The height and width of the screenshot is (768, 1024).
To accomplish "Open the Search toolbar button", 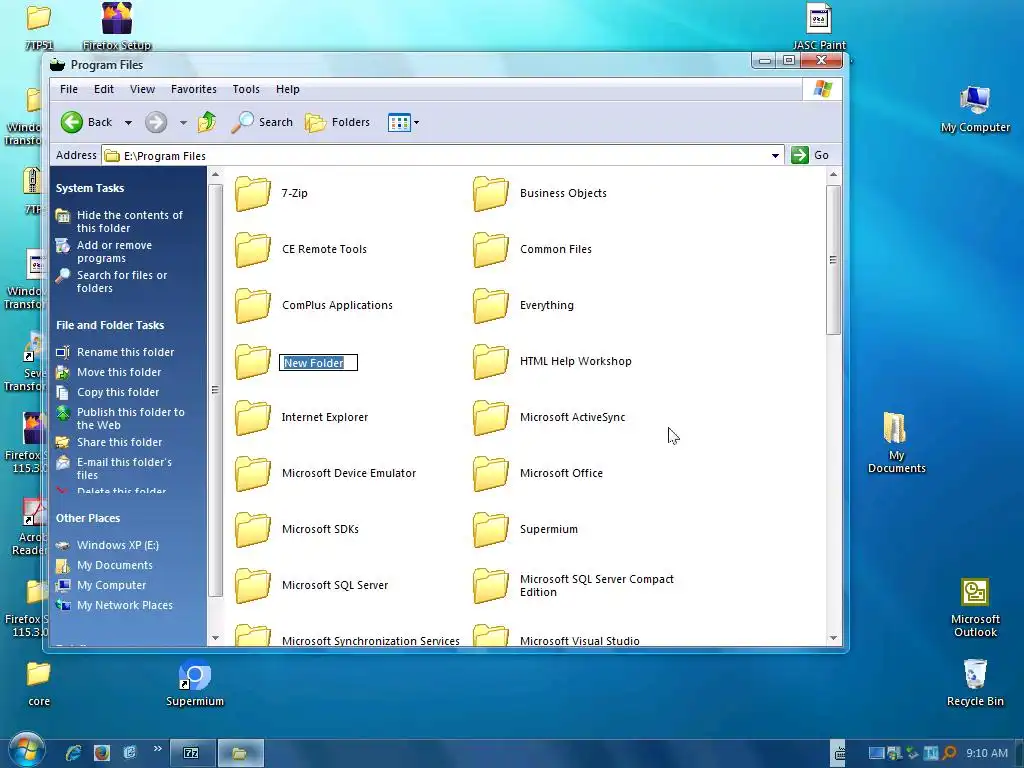I will [262, 122].
